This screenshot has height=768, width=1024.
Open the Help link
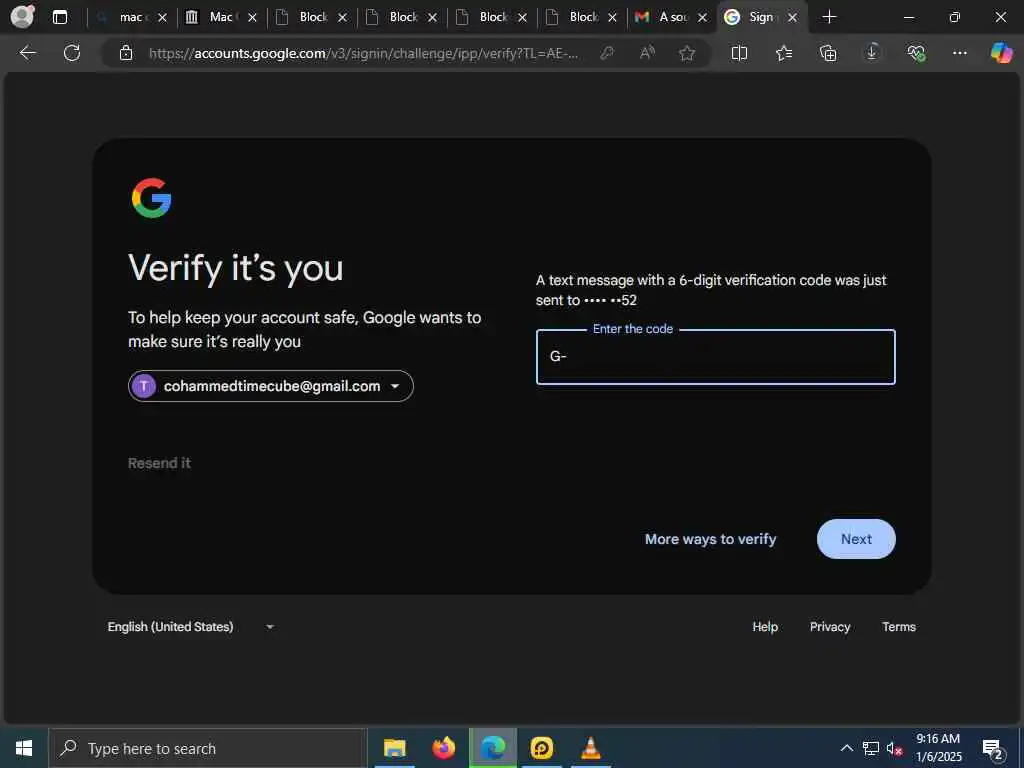pyautogui.click(x=765, y=627)
